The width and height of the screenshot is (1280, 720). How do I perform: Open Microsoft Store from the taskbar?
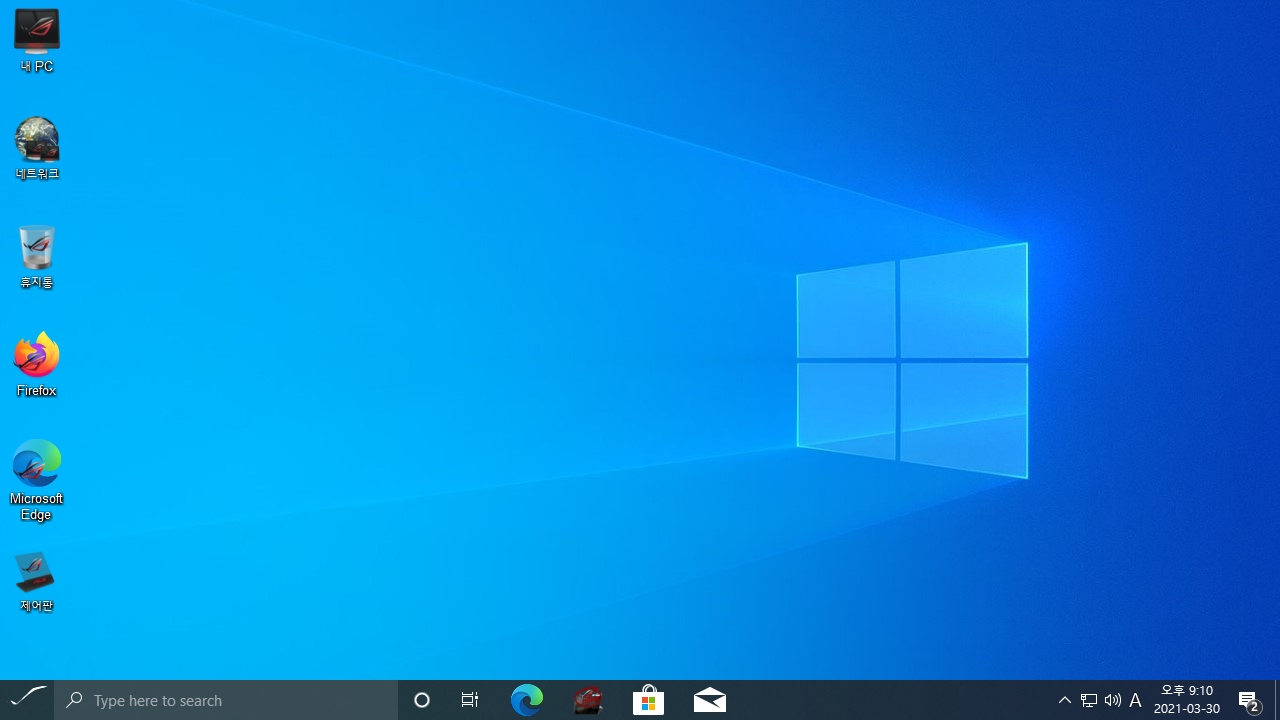(x=649, y=700)
